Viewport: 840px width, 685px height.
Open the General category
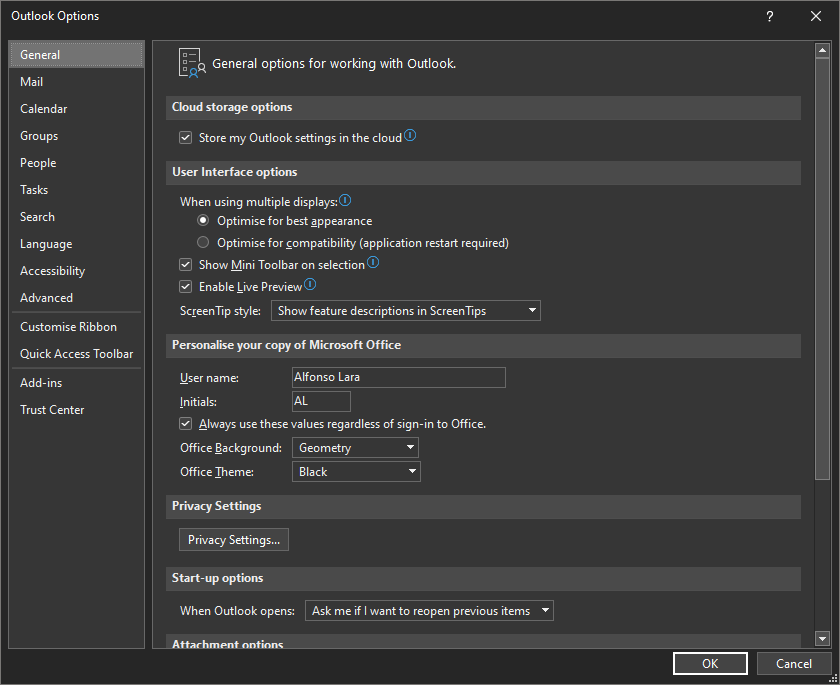[x=77, y=55]
